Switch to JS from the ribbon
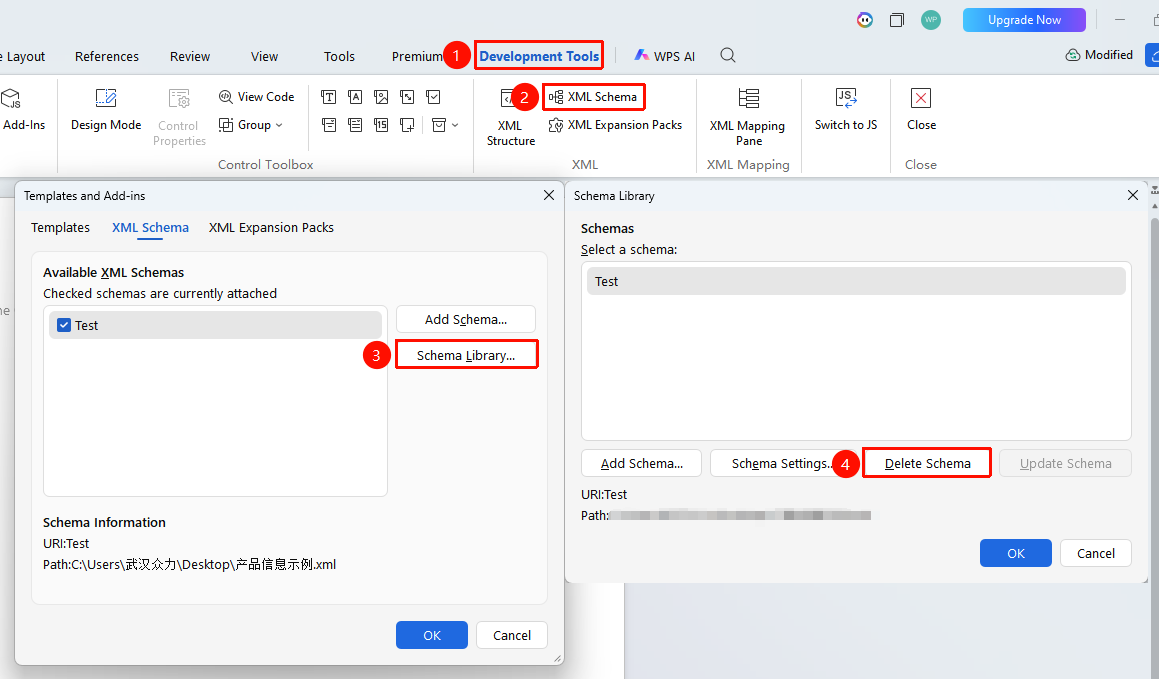 pyautogui.click(x=846, y=109)
